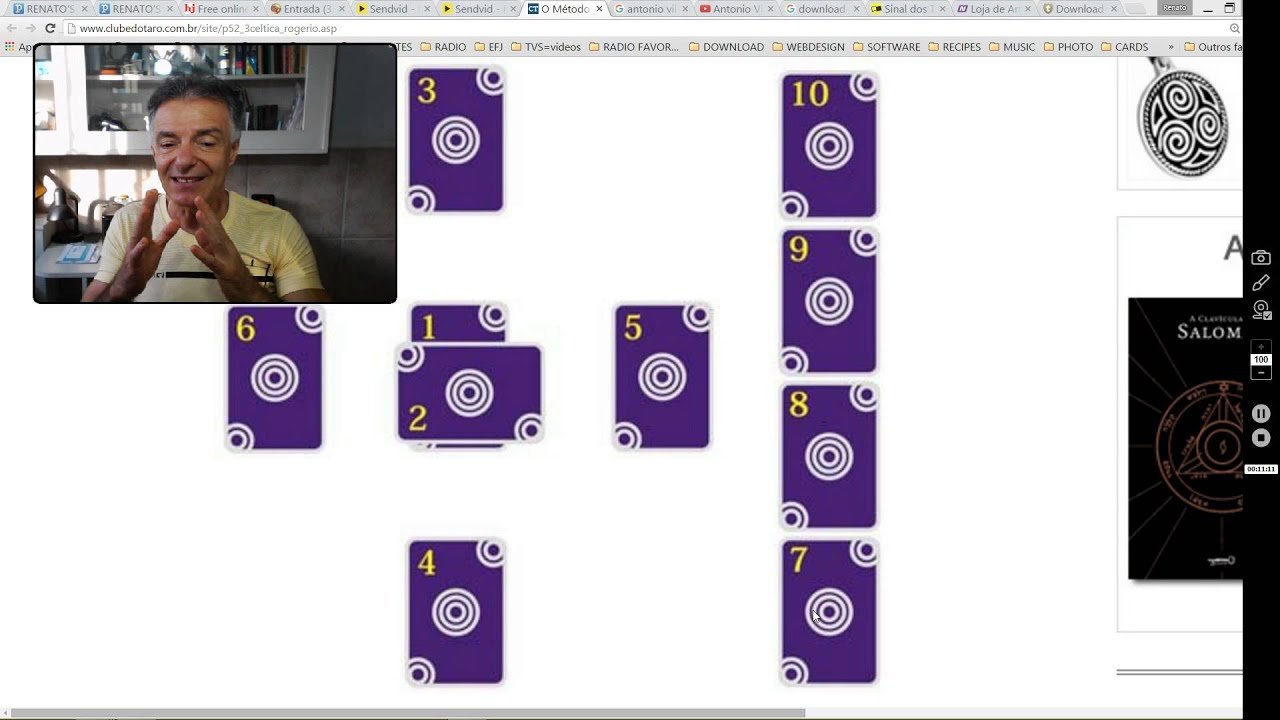
Task: Select tarot card number 1 behind card 2
Action: coord(458,324)
